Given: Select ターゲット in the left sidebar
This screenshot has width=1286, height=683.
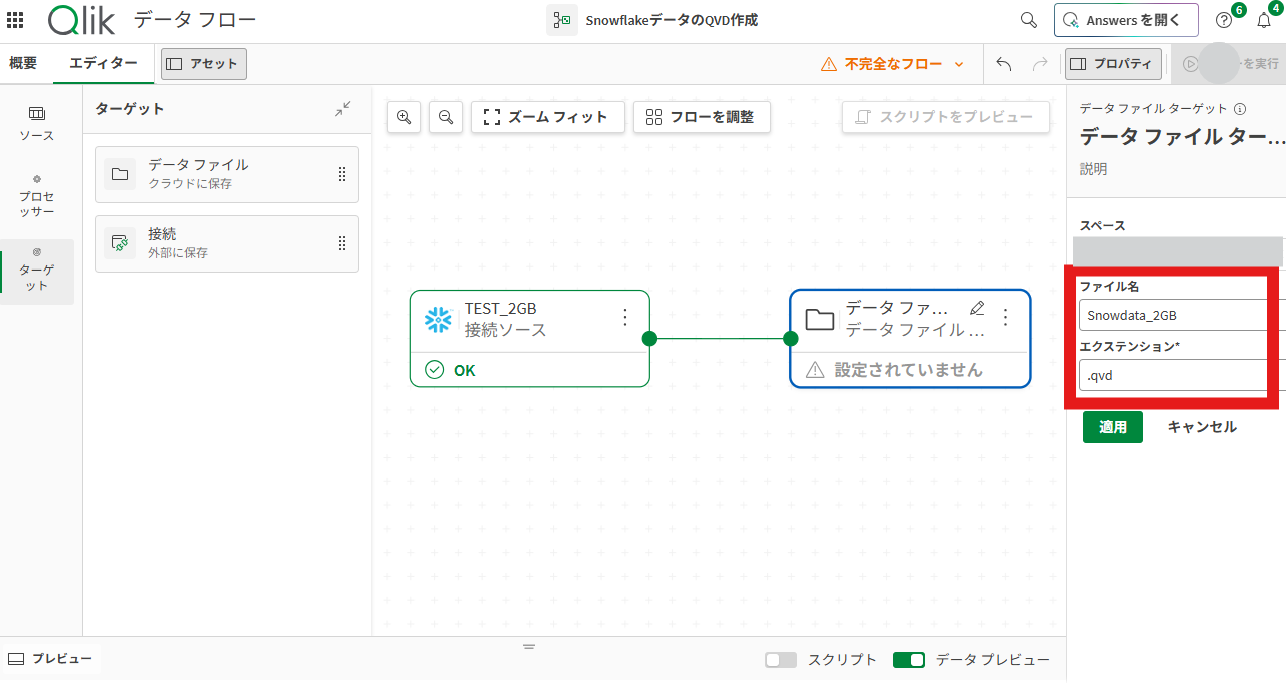Looking at the screenshot, I should (x=37, y=270).
